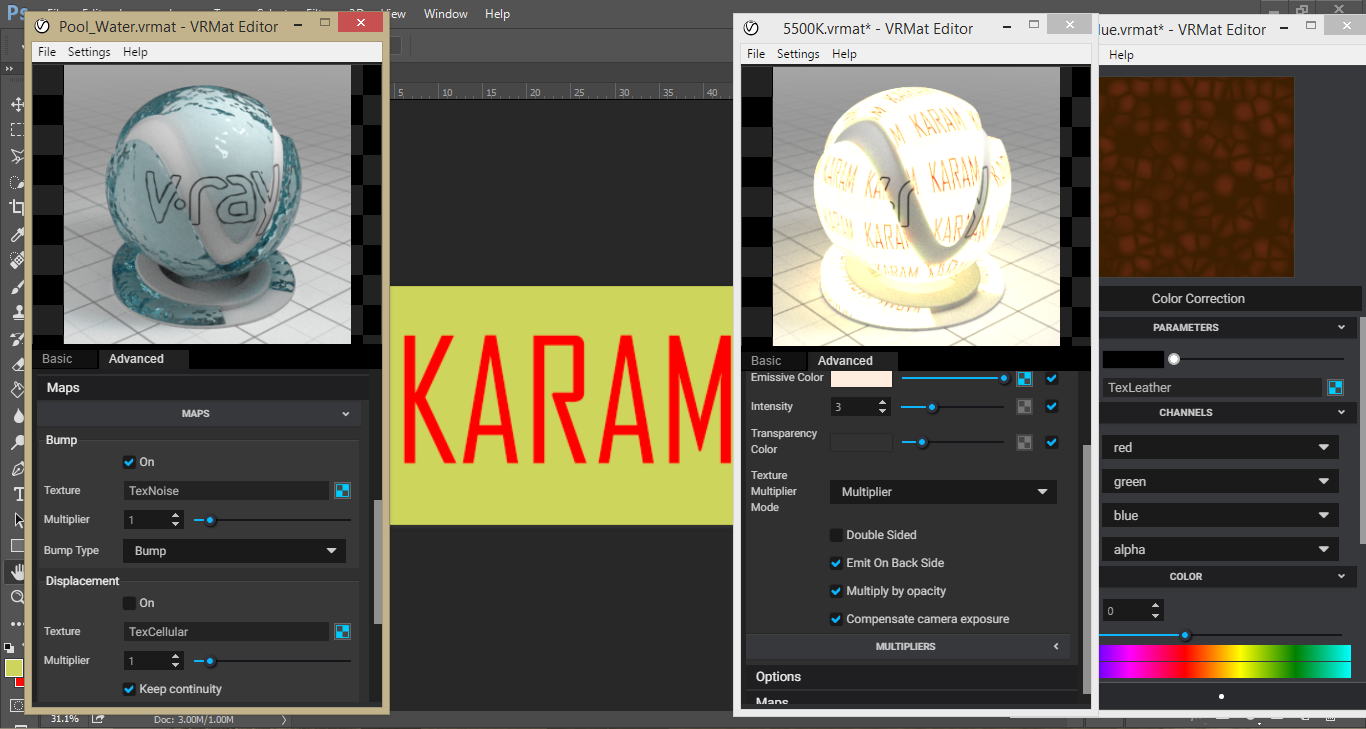The width and height of the screenshot is (1366, 729).
Task: Select the Move tool in Photoshop toolbar
Action: point(17,104)
